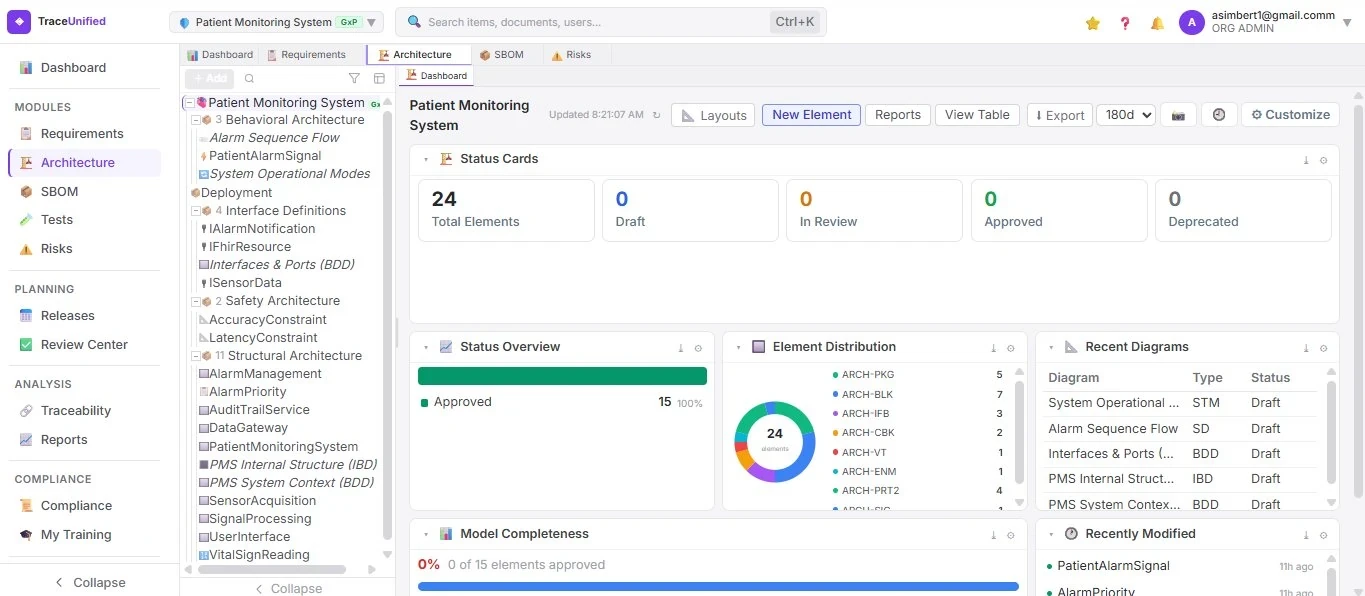Viewport: 1365px width, 596px height.
Task: Click download icon on Model Completeness widget
Action: [x=993, y=535]
